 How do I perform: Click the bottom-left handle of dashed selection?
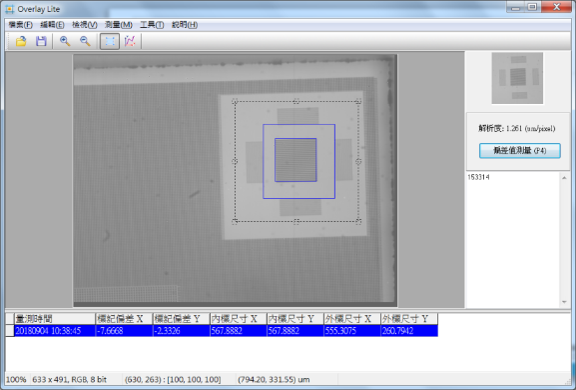235,221
